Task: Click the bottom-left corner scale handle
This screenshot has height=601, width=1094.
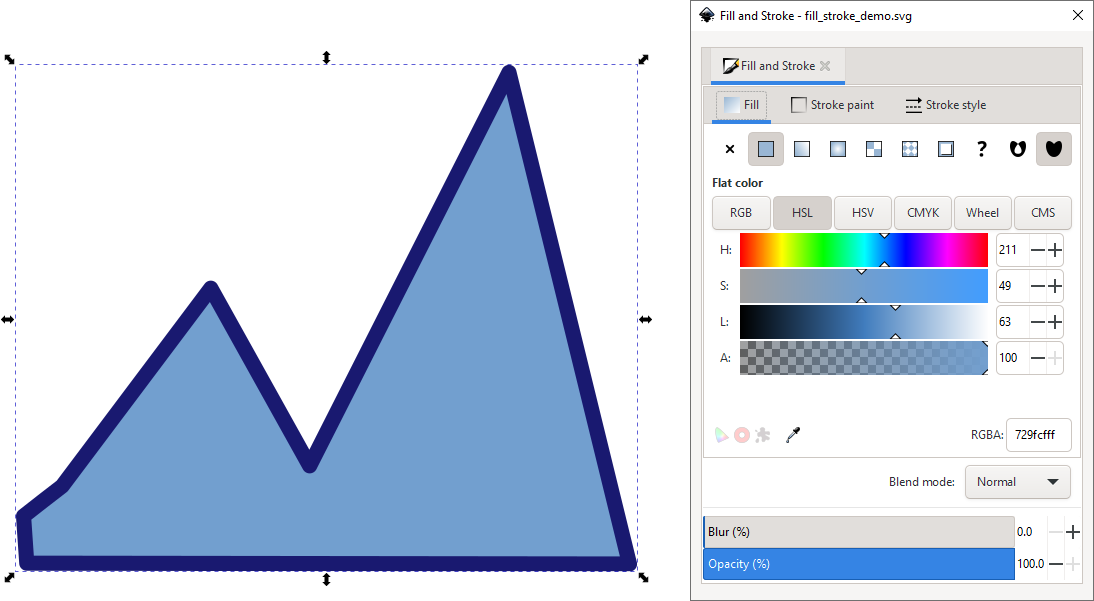Action: tap(9, 577)
